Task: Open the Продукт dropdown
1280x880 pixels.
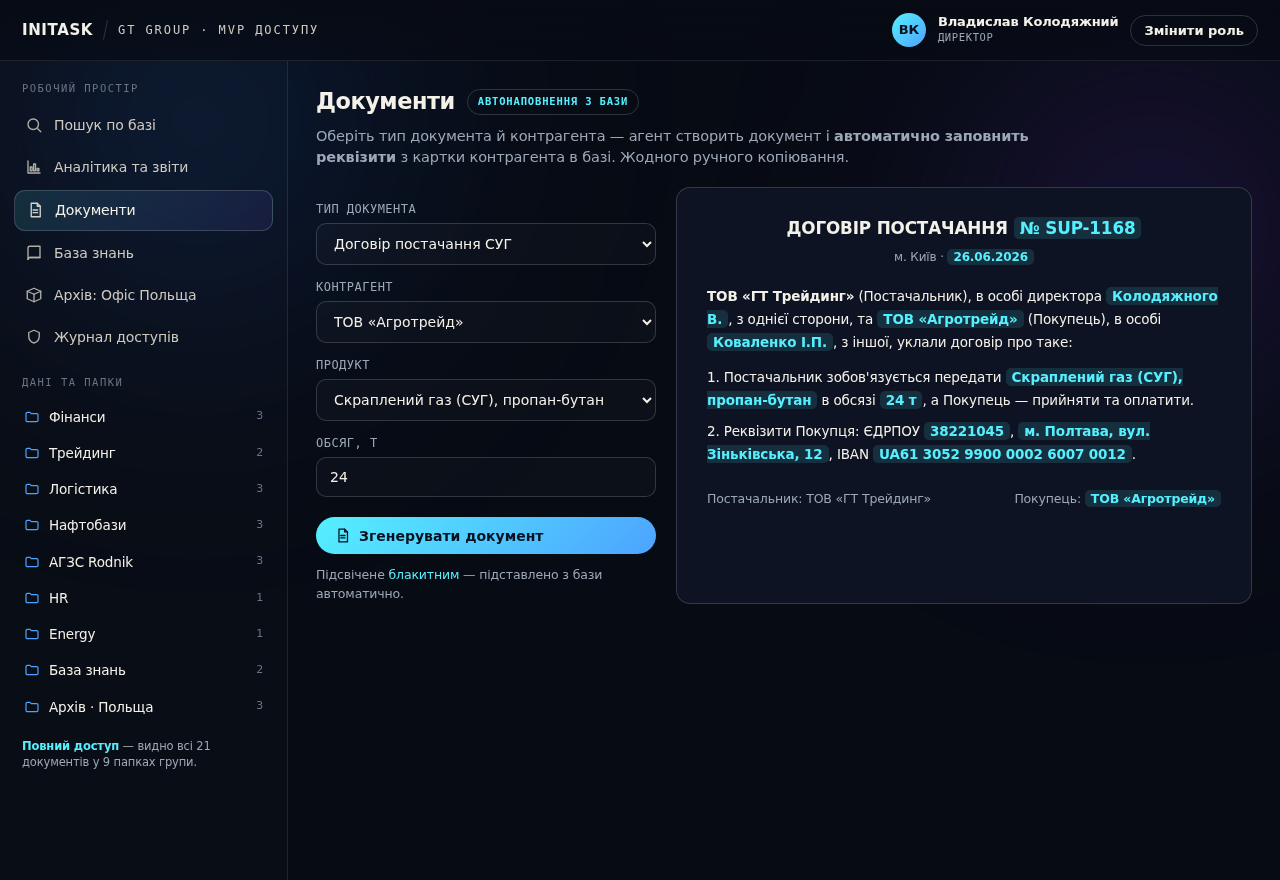Action: click(486, 400)
